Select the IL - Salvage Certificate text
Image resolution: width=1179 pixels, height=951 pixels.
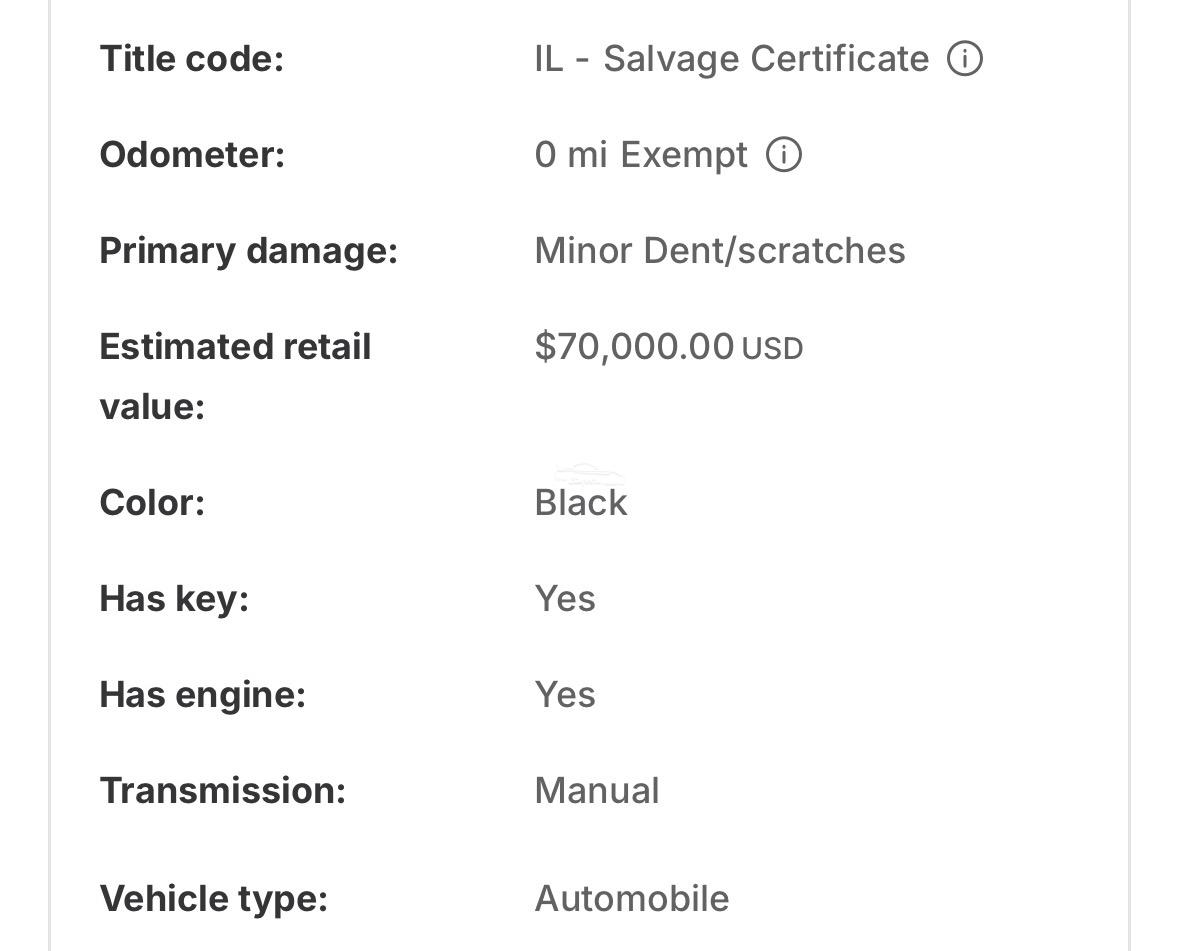[732, 59]
